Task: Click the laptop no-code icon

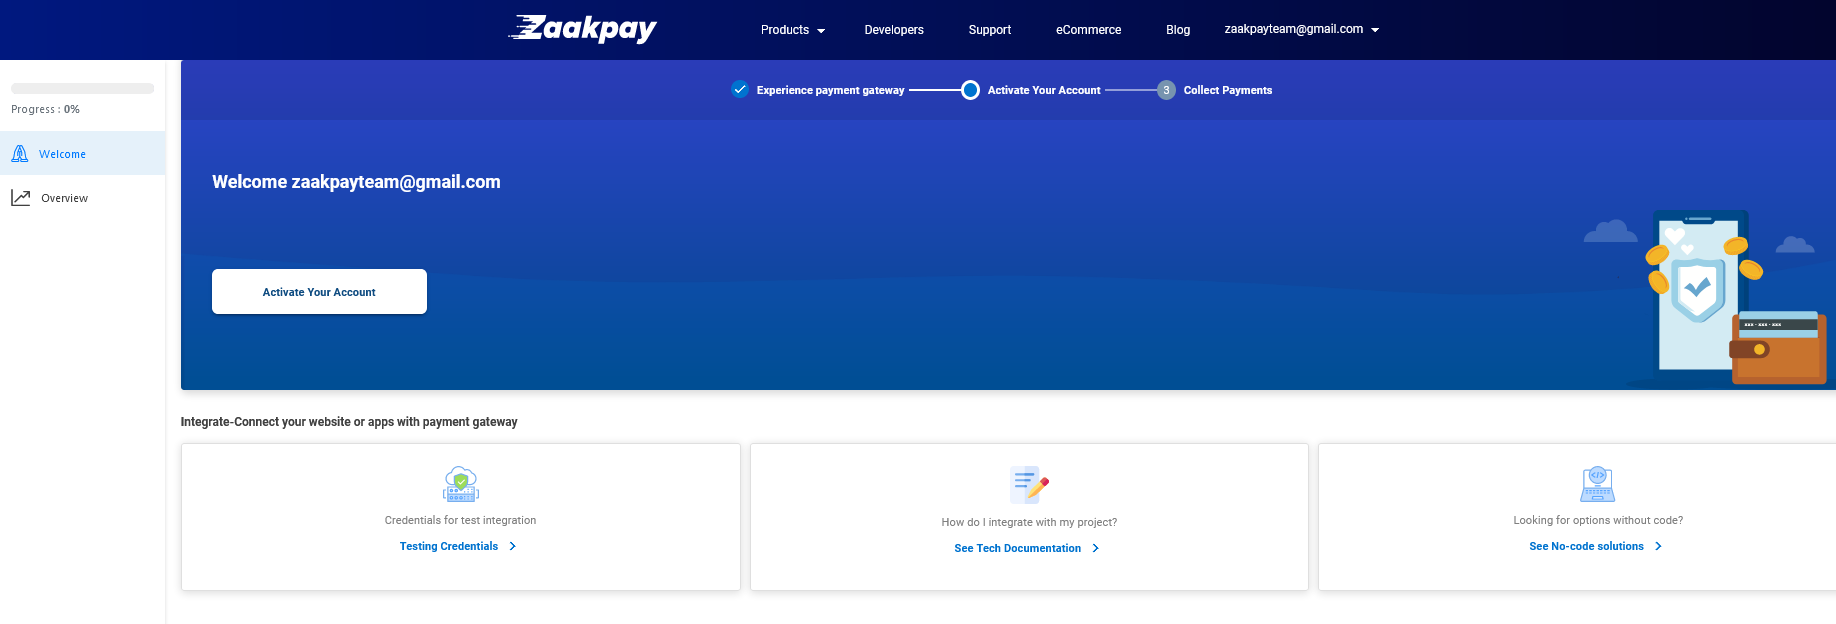Action: [1598, 484]
